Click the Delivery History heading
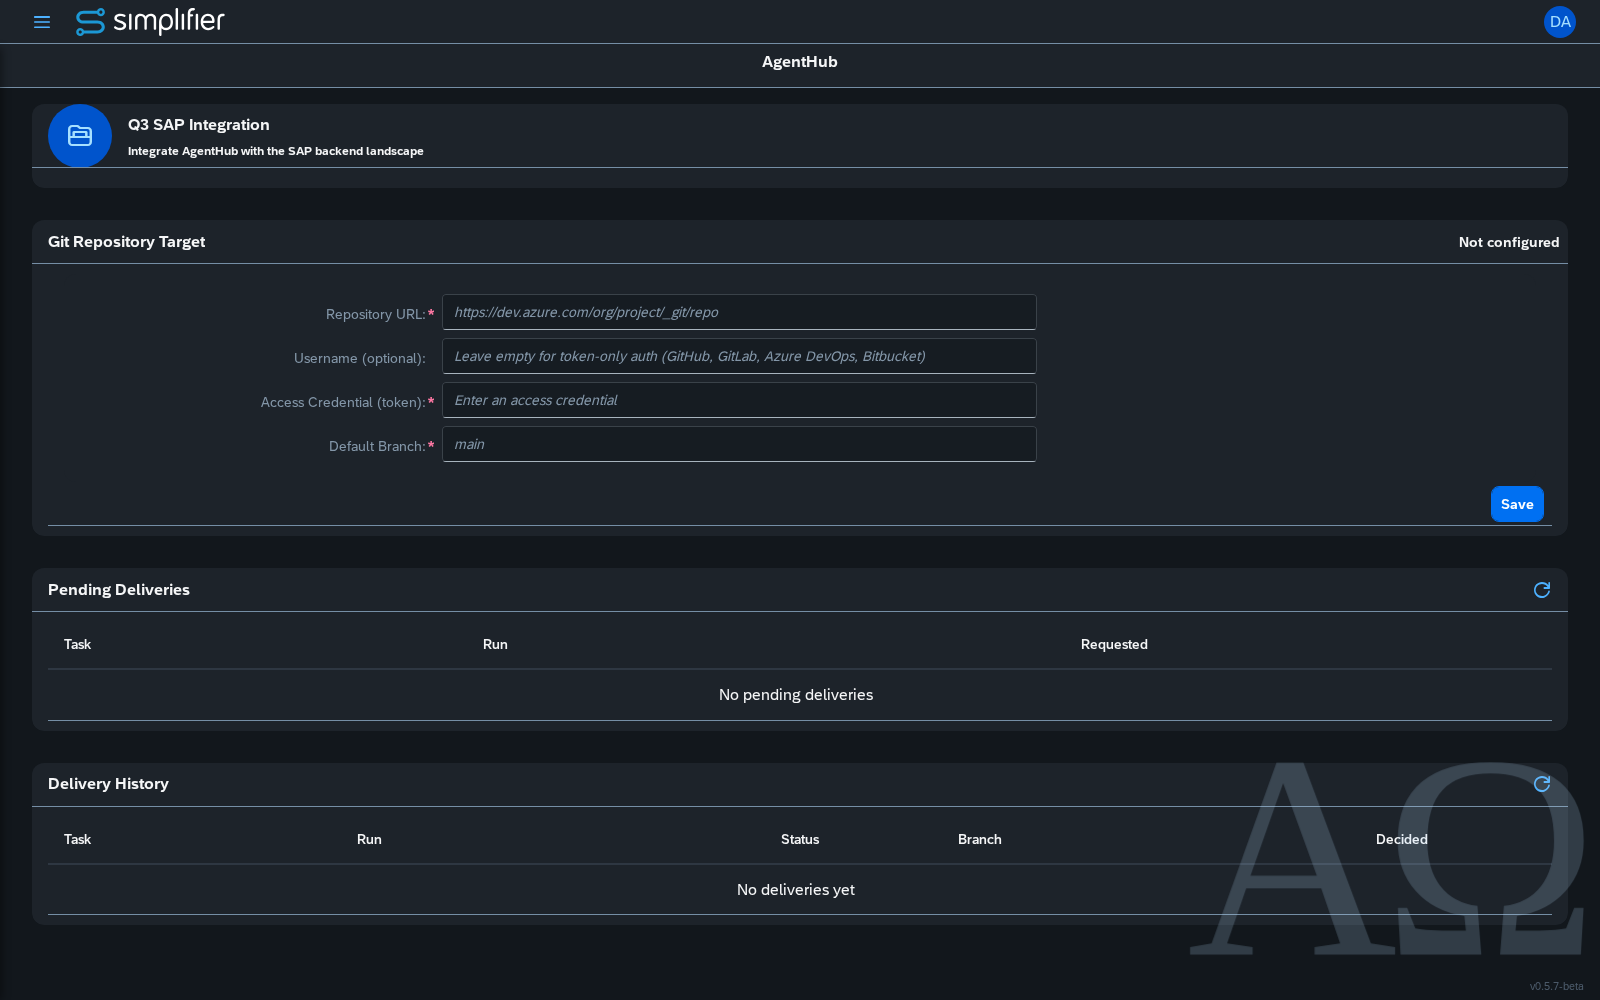Screen dimensions: 1600x1000 (x=108, y=784)
